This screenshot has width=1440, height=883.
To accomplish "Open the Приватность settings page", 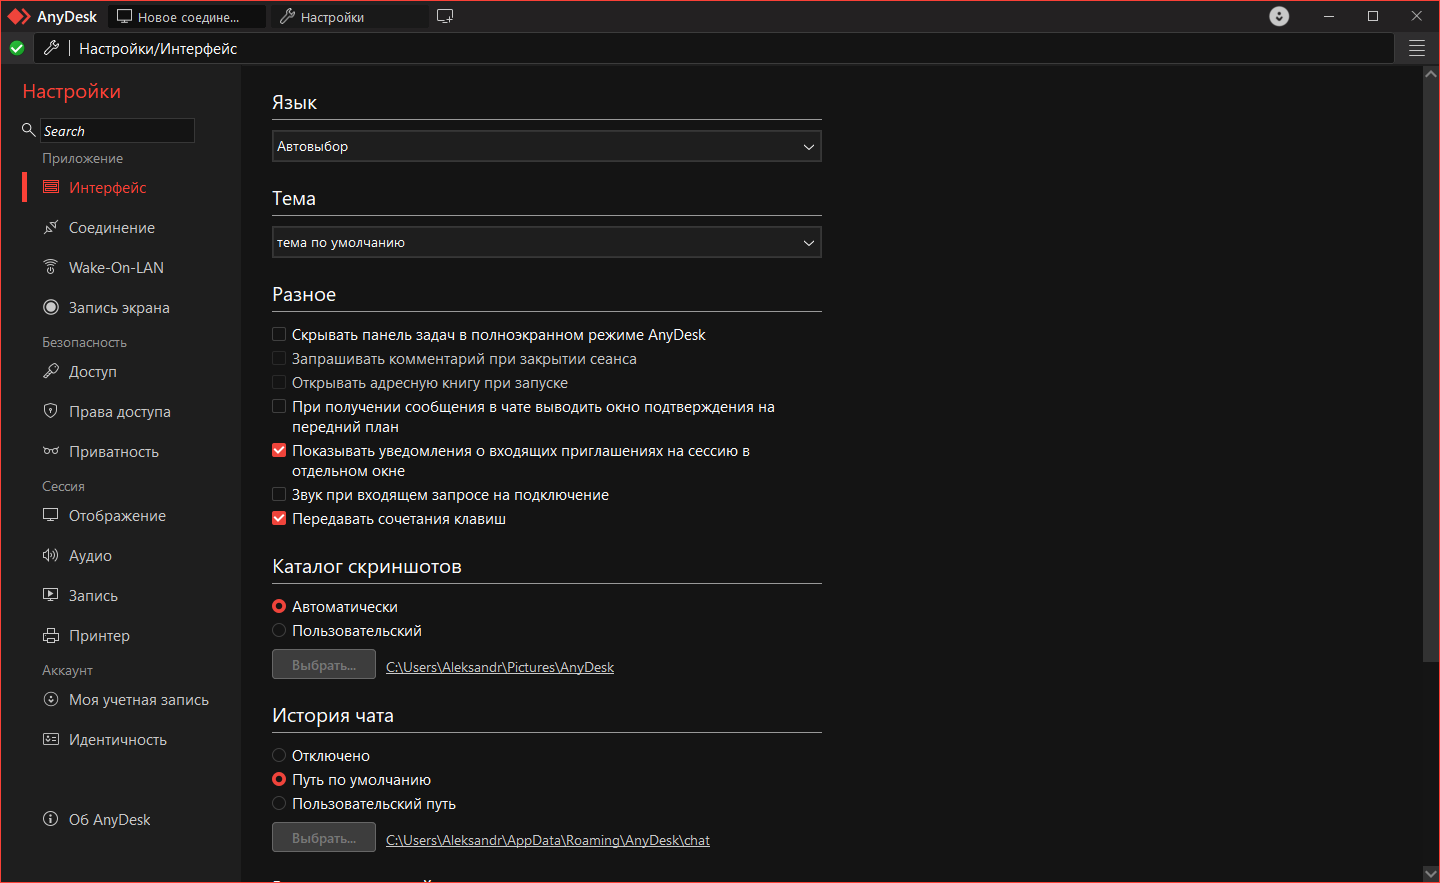I will (113, 452).
